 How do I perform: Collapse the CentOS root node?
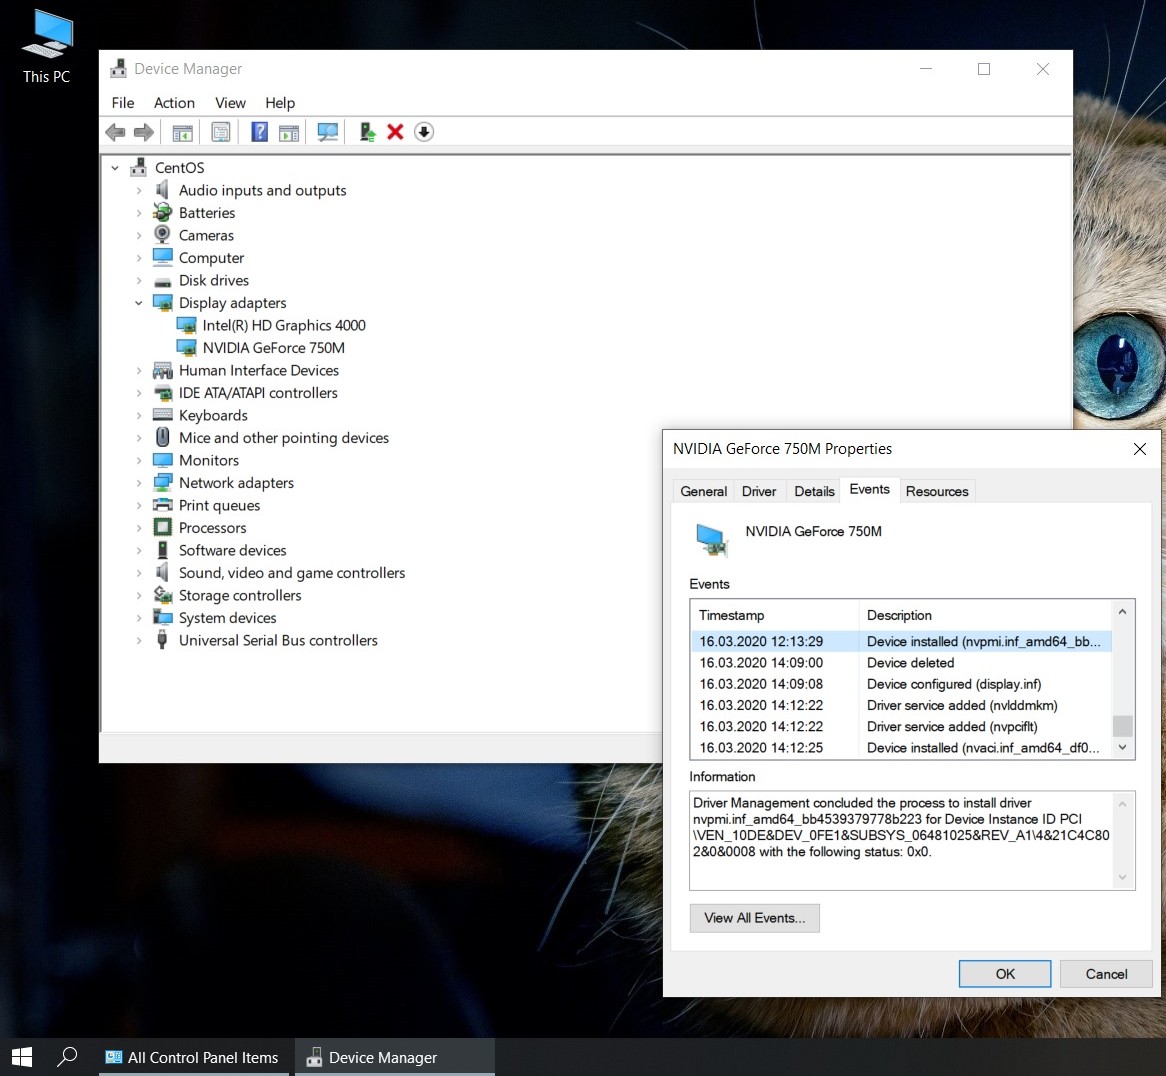115,168
